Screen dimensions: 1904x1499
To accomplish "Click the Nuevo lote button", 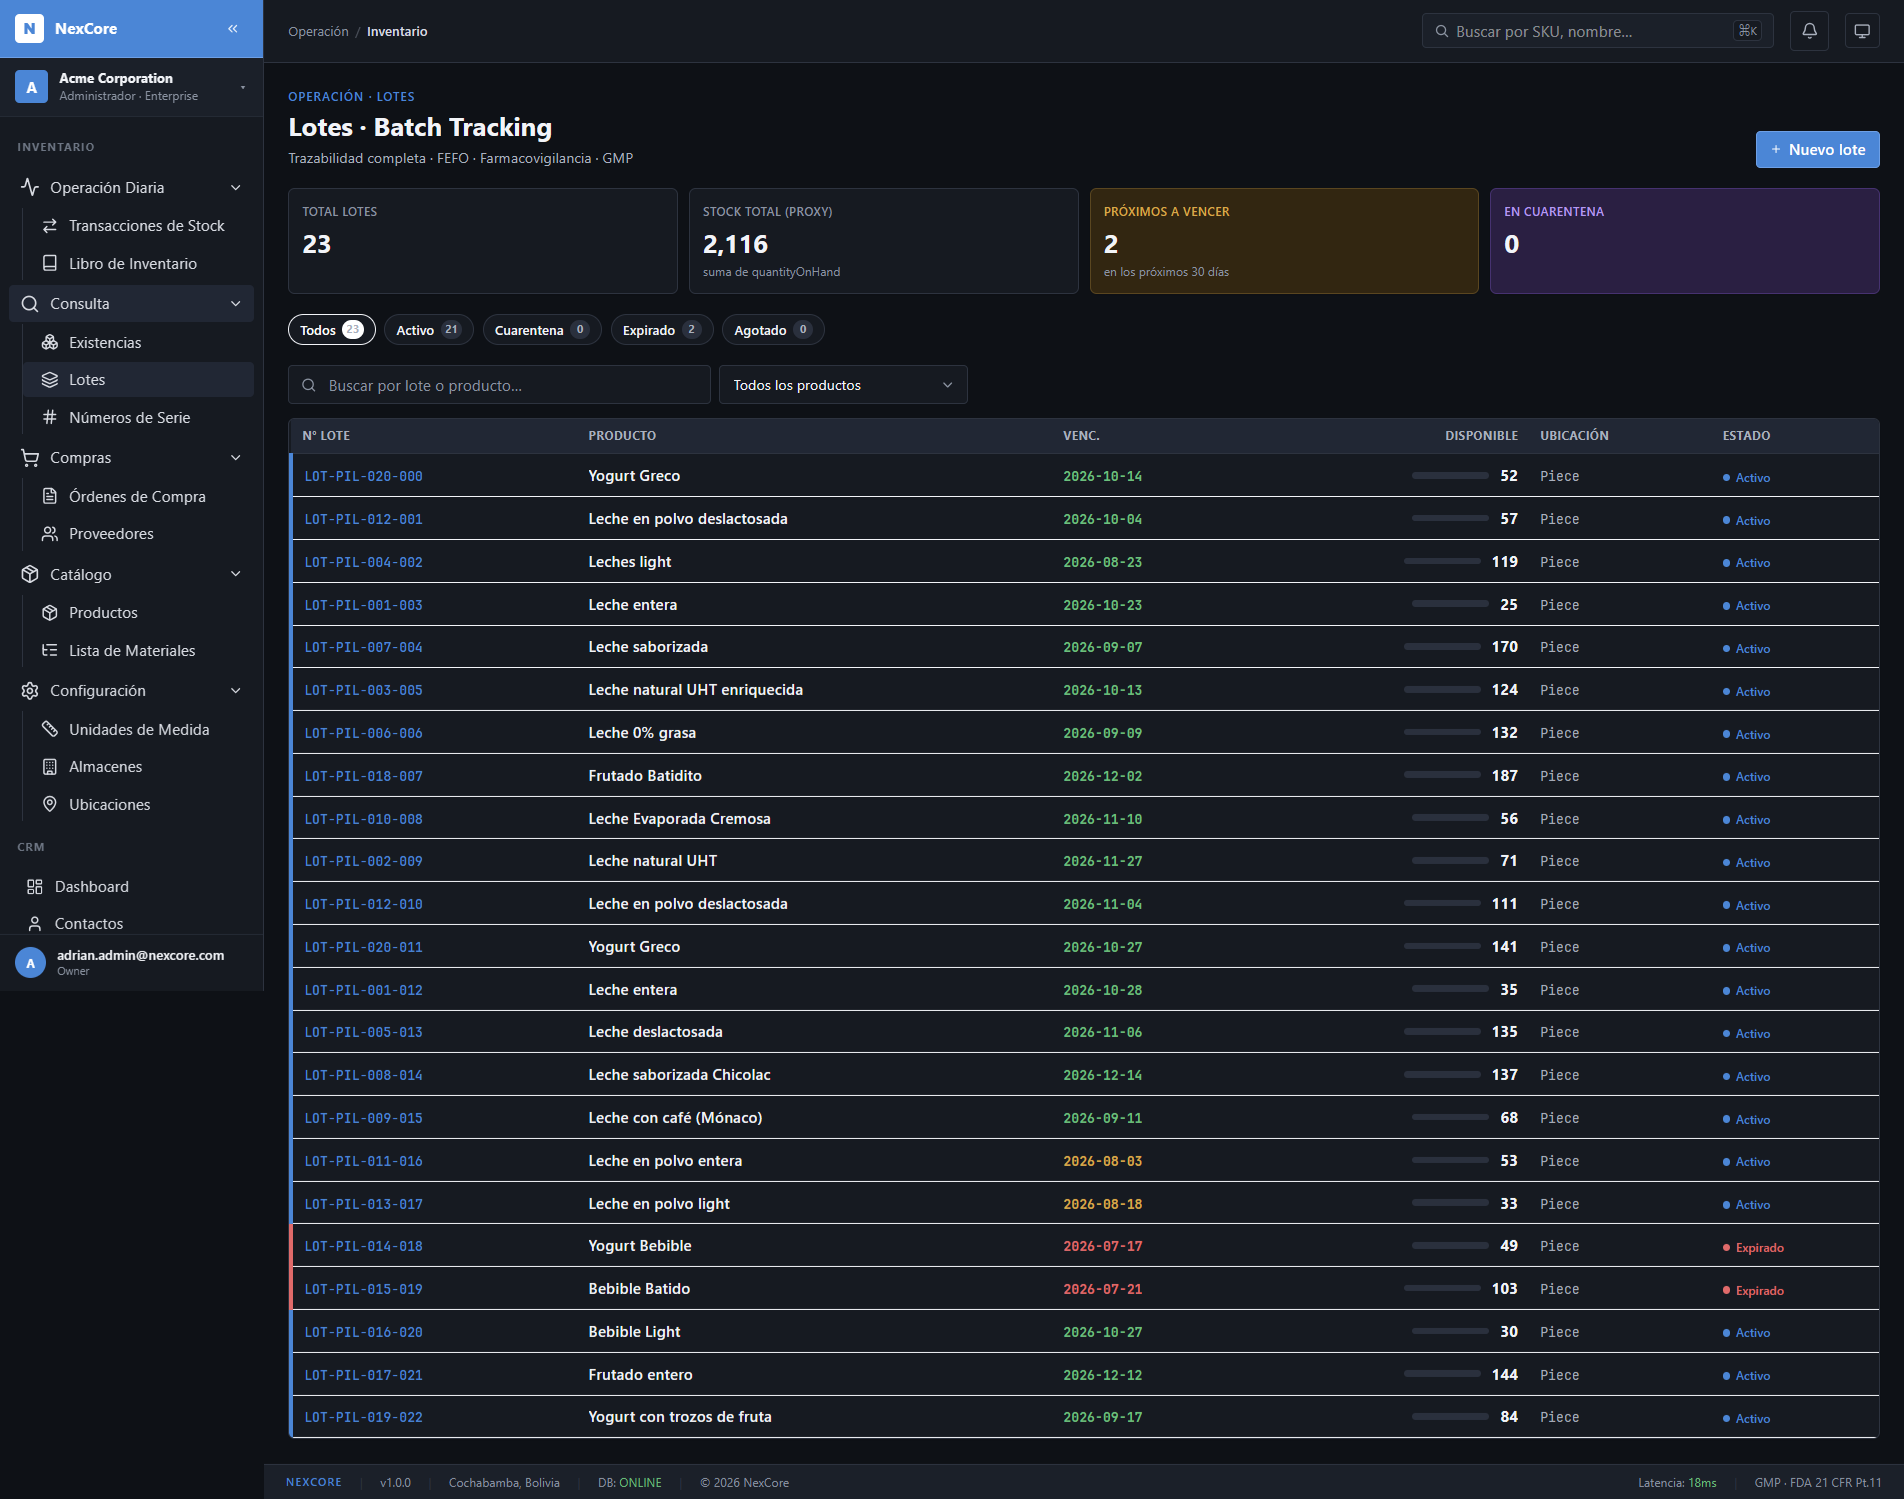I will [x=1817, y=150].
